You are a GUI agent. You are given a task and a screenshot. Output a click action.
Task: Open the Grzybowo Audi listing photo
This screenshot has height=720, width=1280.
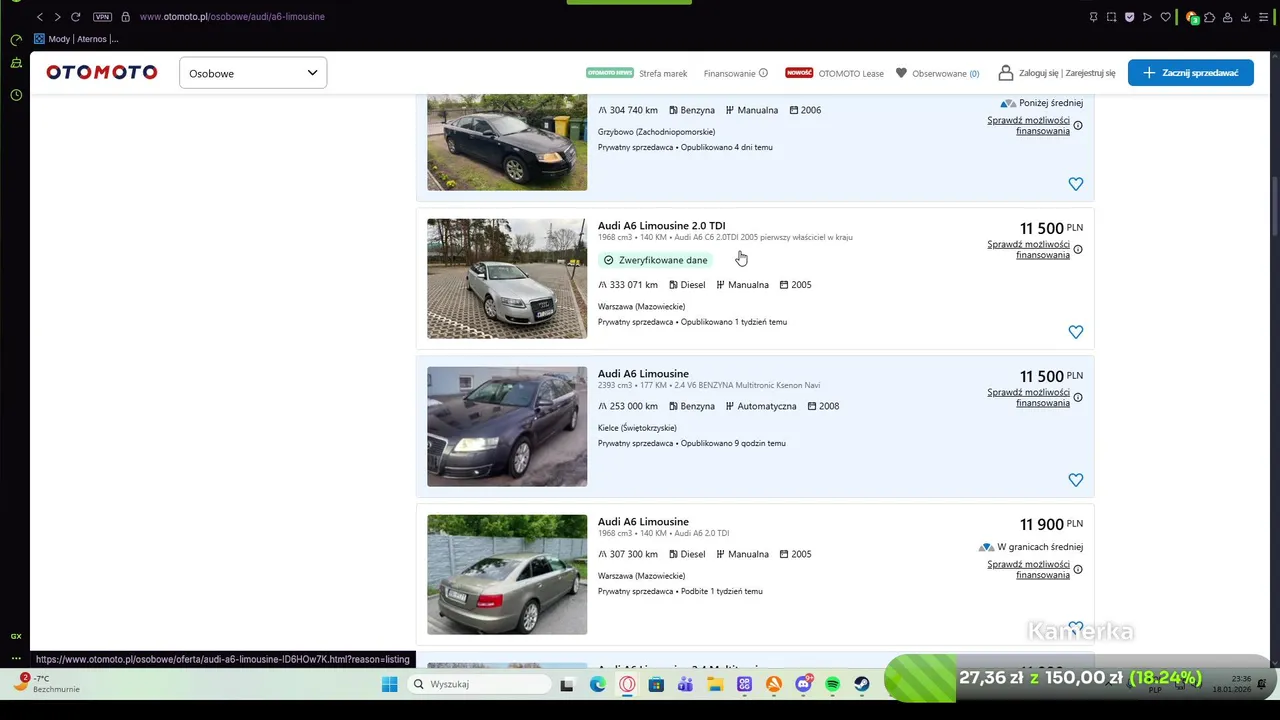(x=507, y=142)
